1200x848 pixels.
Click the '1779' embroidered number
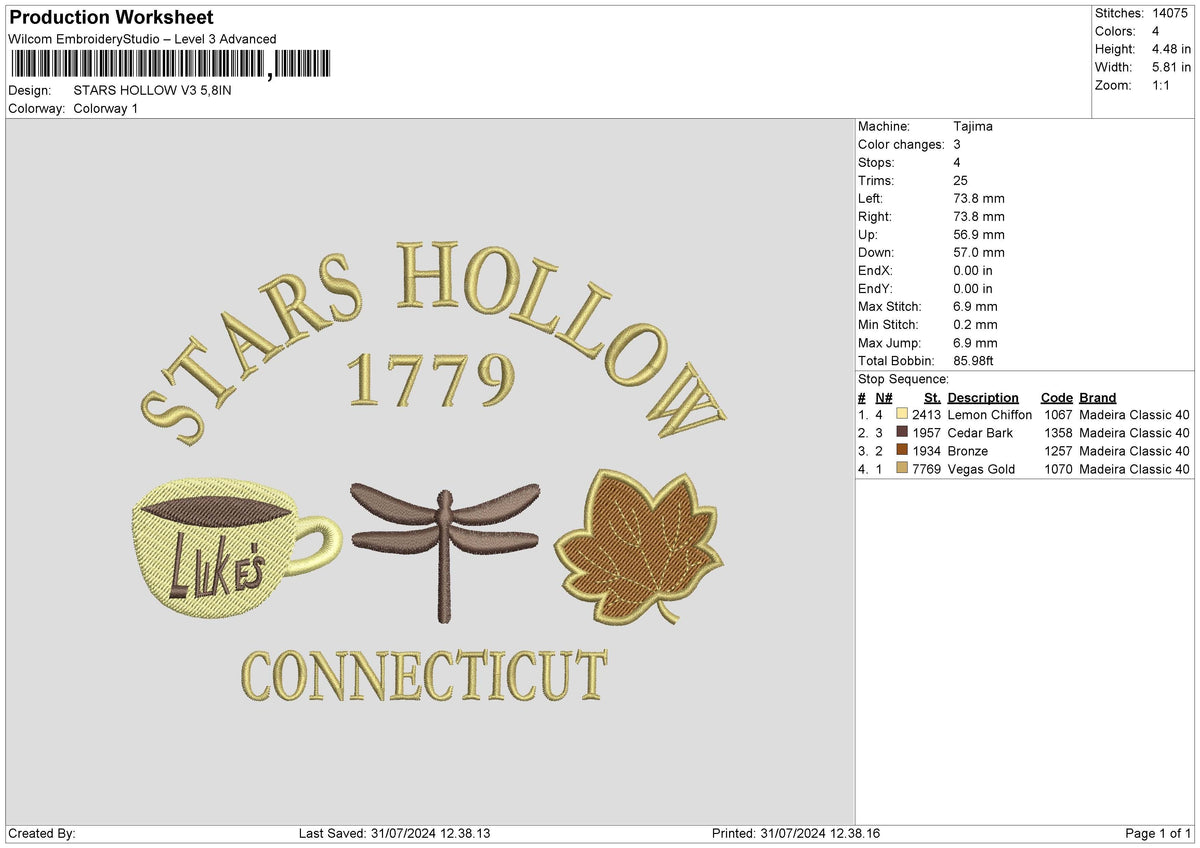(x=430, y=381)
